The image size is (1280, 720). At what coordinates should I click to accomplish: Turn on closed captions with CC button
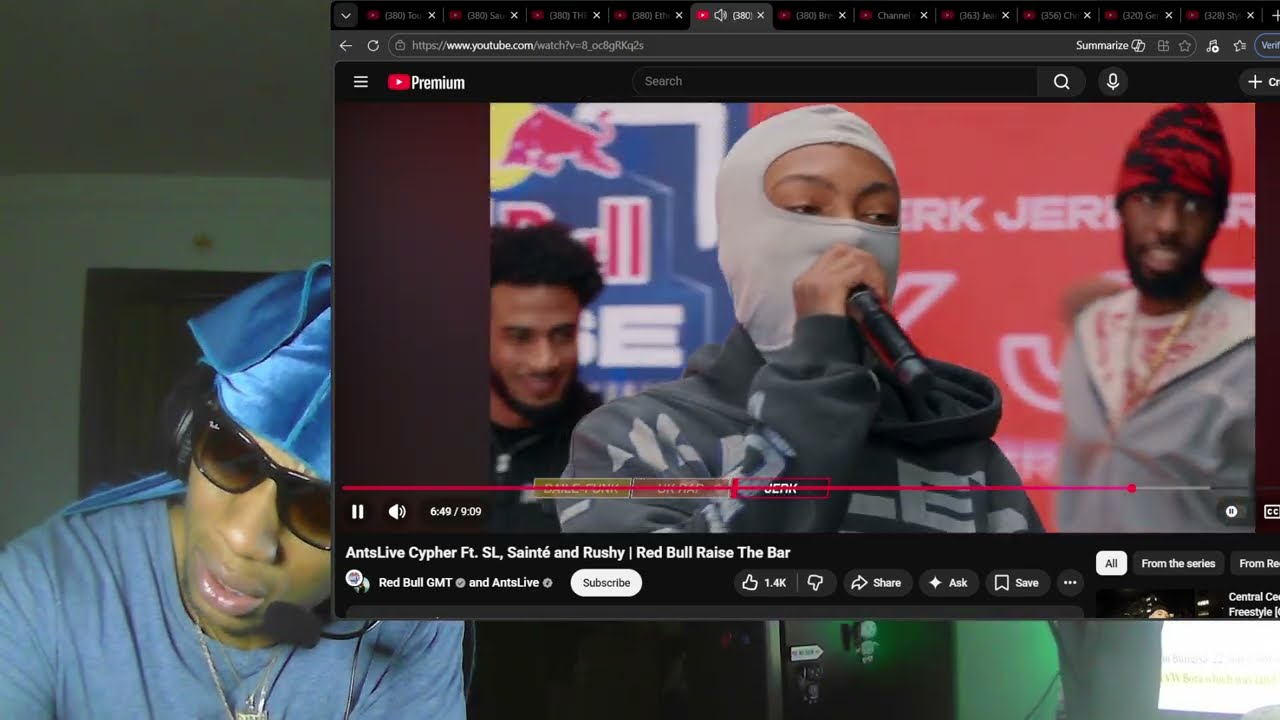[1271, 512]
